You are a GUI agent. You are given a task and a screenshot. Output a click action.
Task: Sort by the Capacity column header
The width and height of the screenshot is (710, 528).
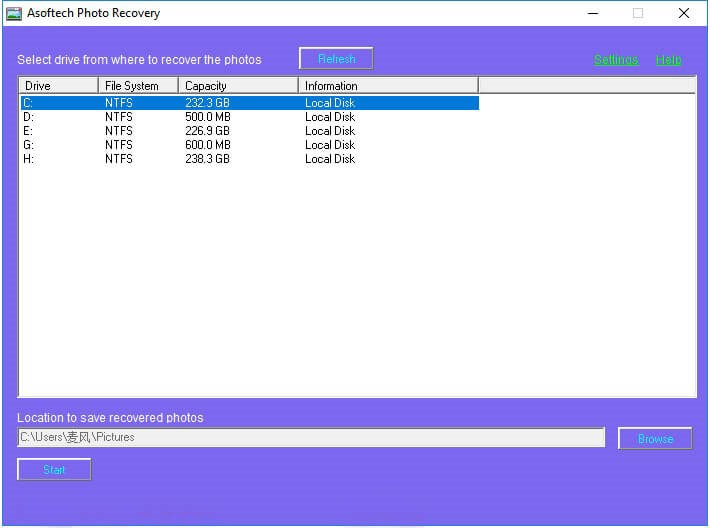[x=238, y=86]
